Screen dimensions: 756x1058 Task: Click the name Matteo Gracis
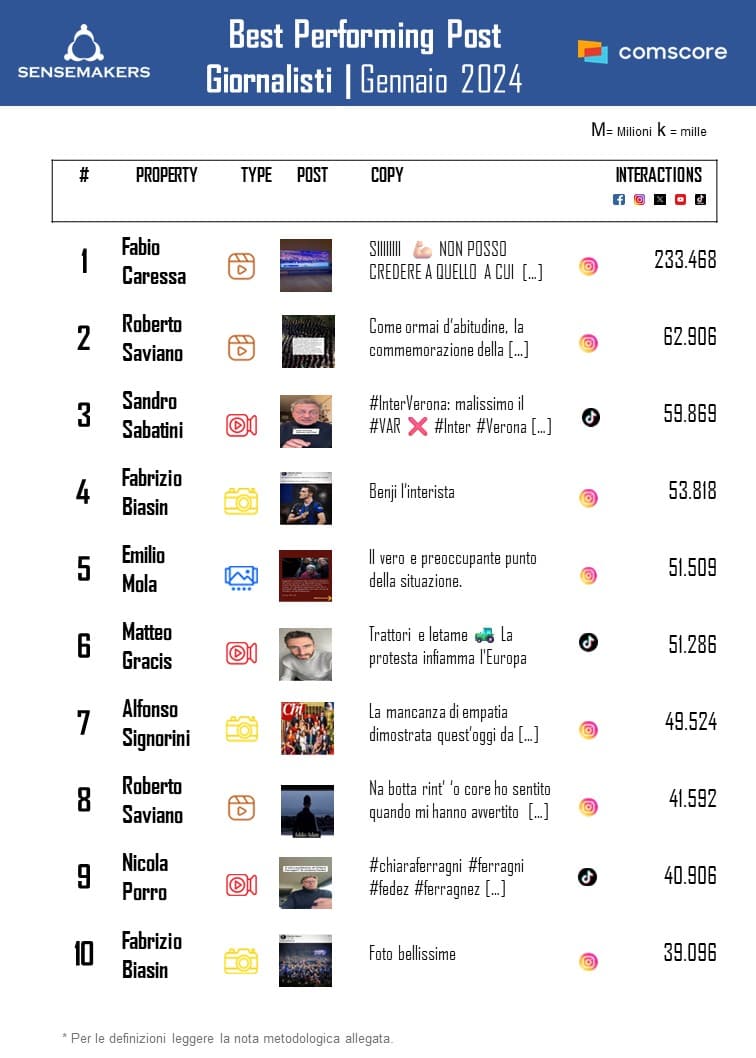(147, 646)
